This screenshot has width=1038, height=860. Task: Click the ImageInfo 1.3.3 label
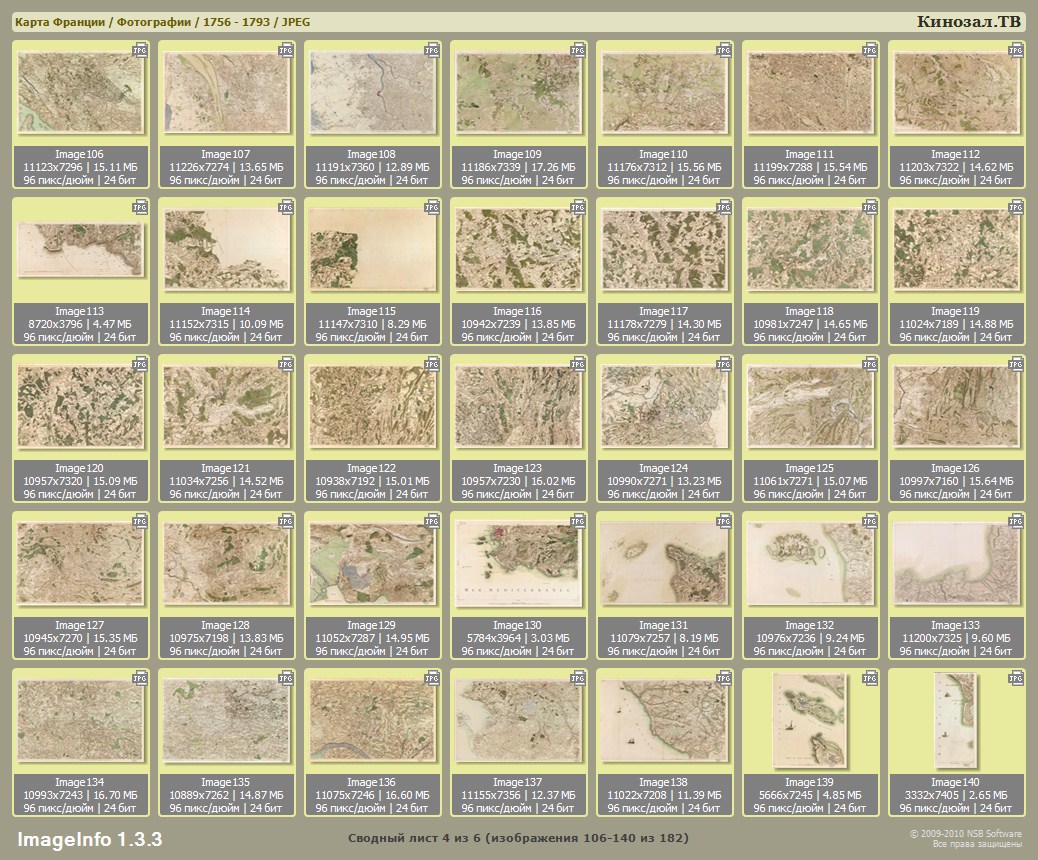pyautogui.click(x=89, y=838)
